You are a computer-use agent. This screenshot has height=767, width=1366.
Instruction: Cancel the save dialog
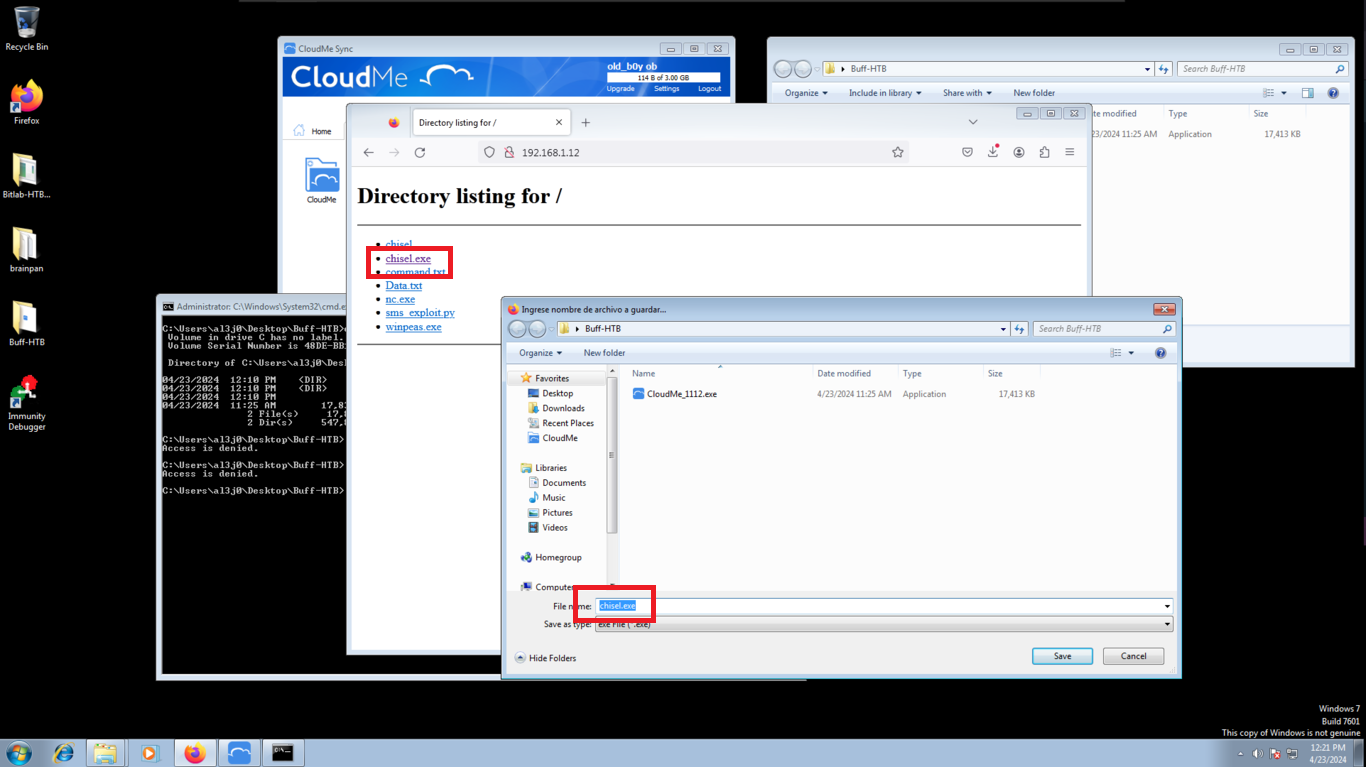tap(1133, 656)
